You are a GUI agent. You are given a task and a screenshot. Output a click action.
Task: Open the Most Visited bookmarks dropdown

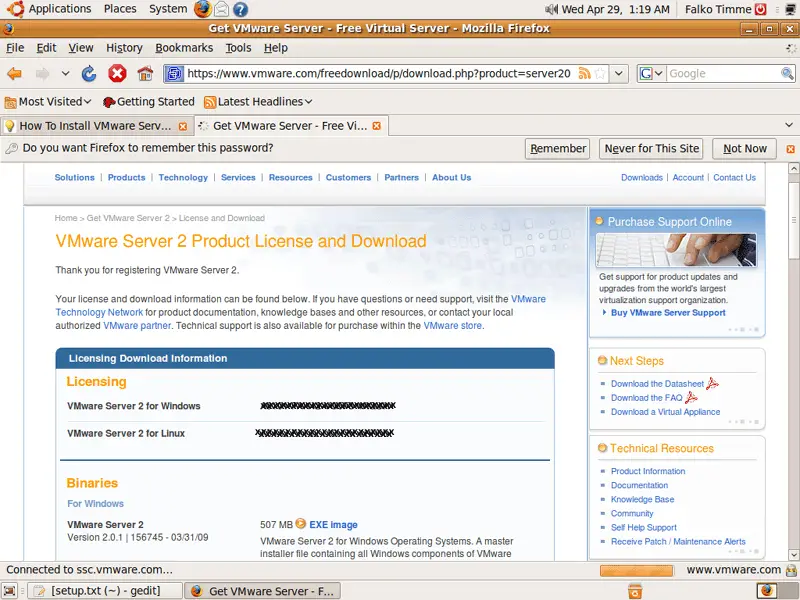point(48,102)
